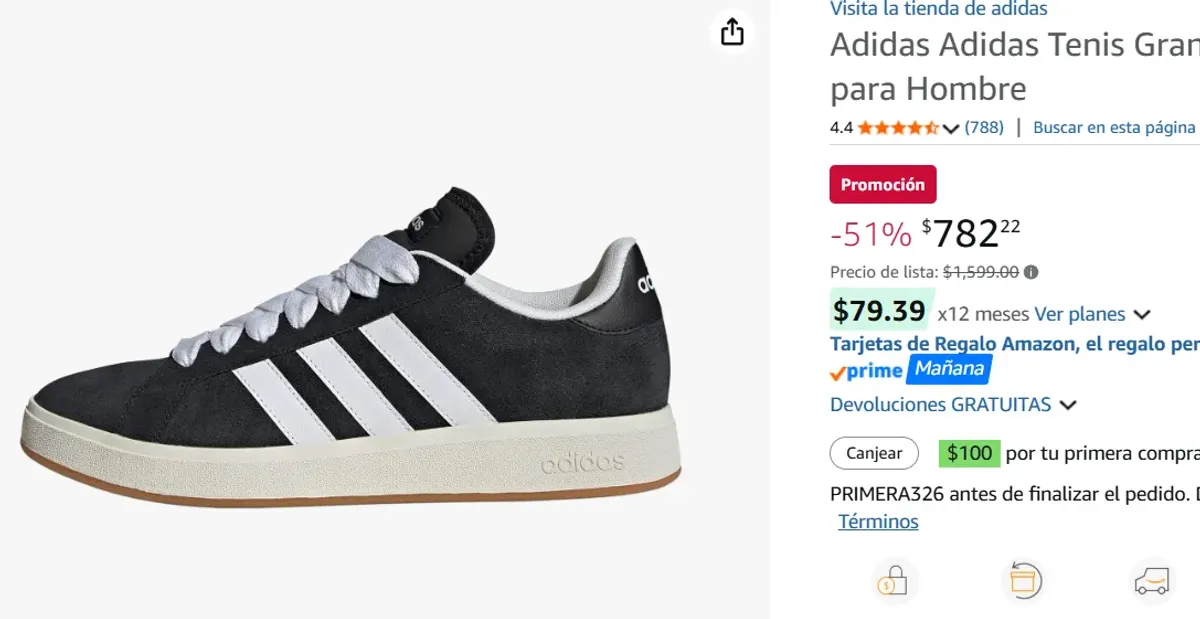Click the share icon above the shoe image
1200x619 pixels.
(732, 31)
